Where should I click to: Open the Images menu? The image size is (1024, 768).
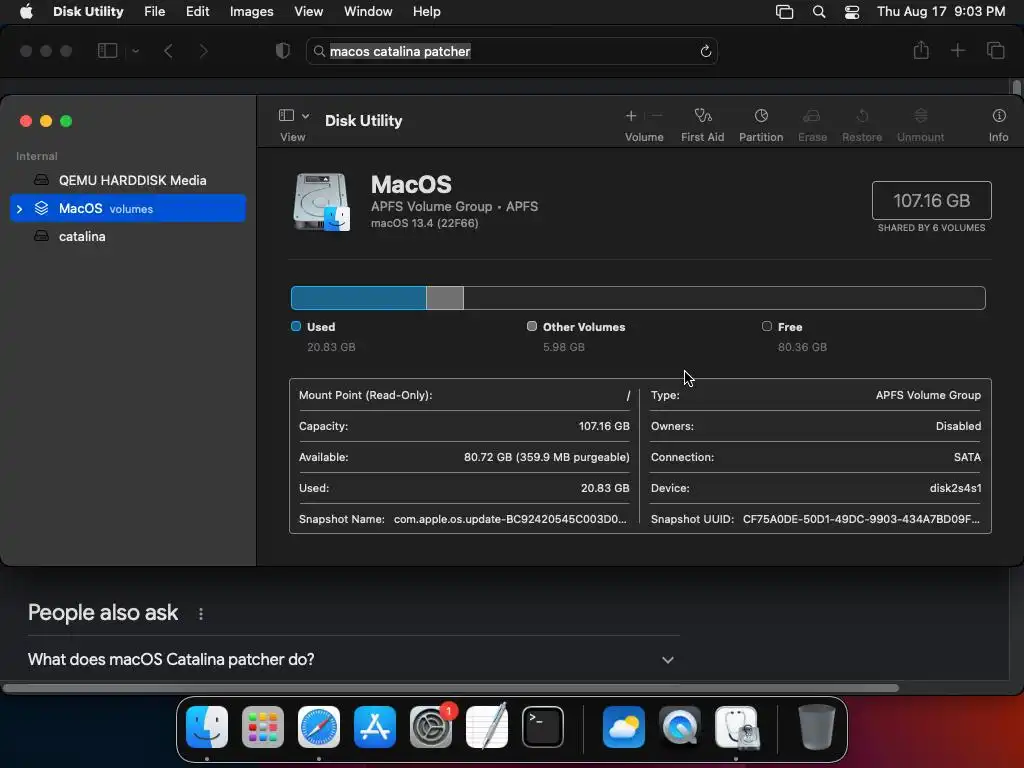pyautogui.click(x=251, y=12)
